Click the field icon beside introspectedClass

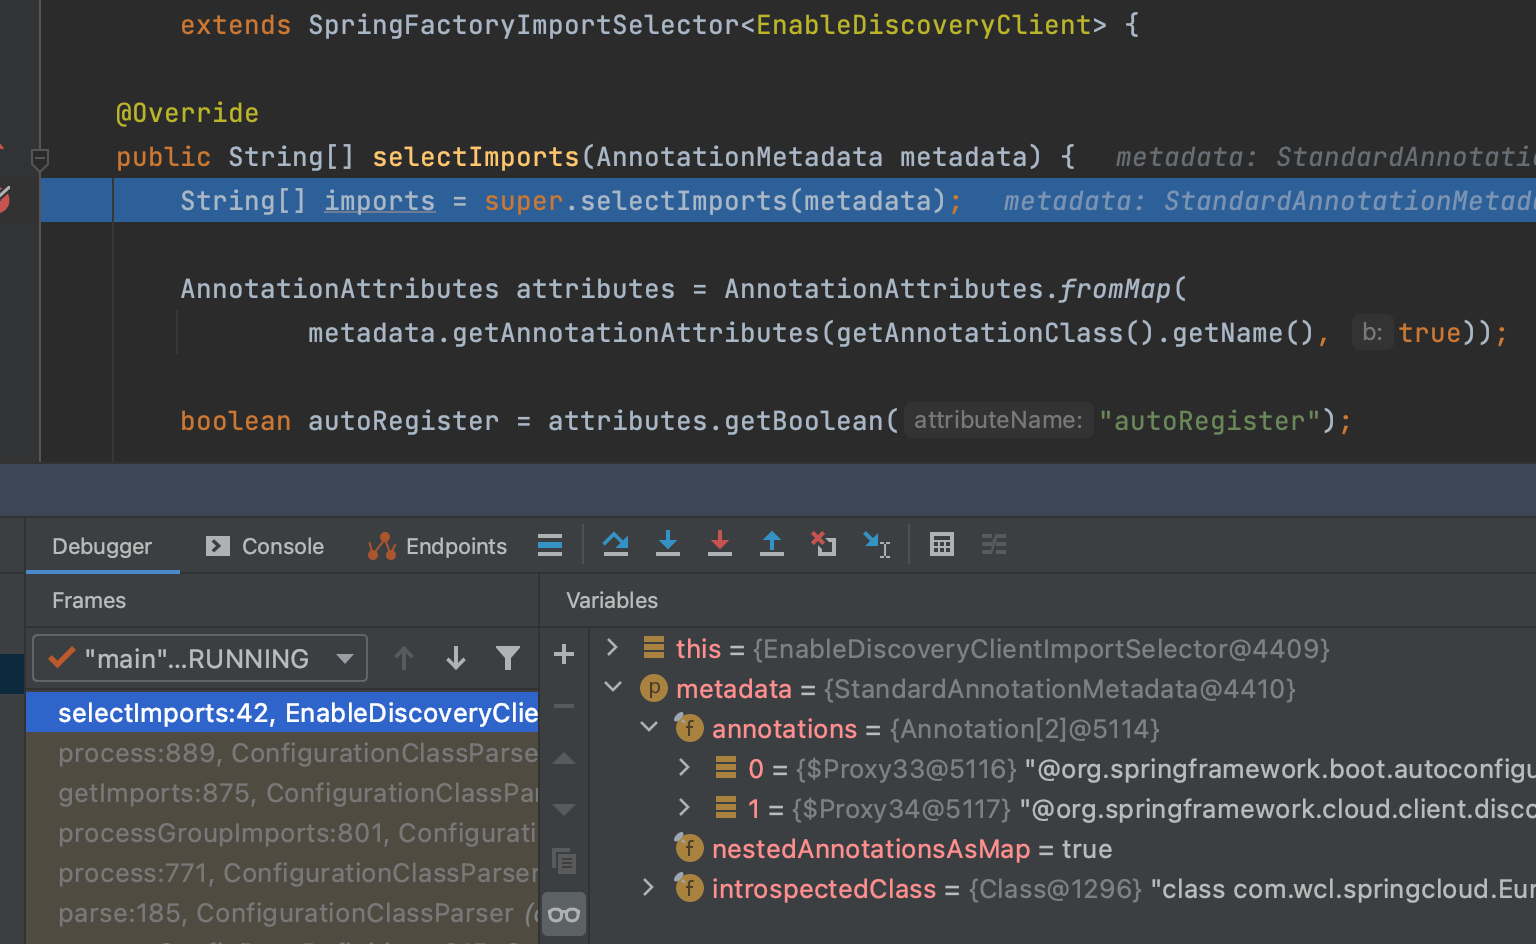(688, 888)
